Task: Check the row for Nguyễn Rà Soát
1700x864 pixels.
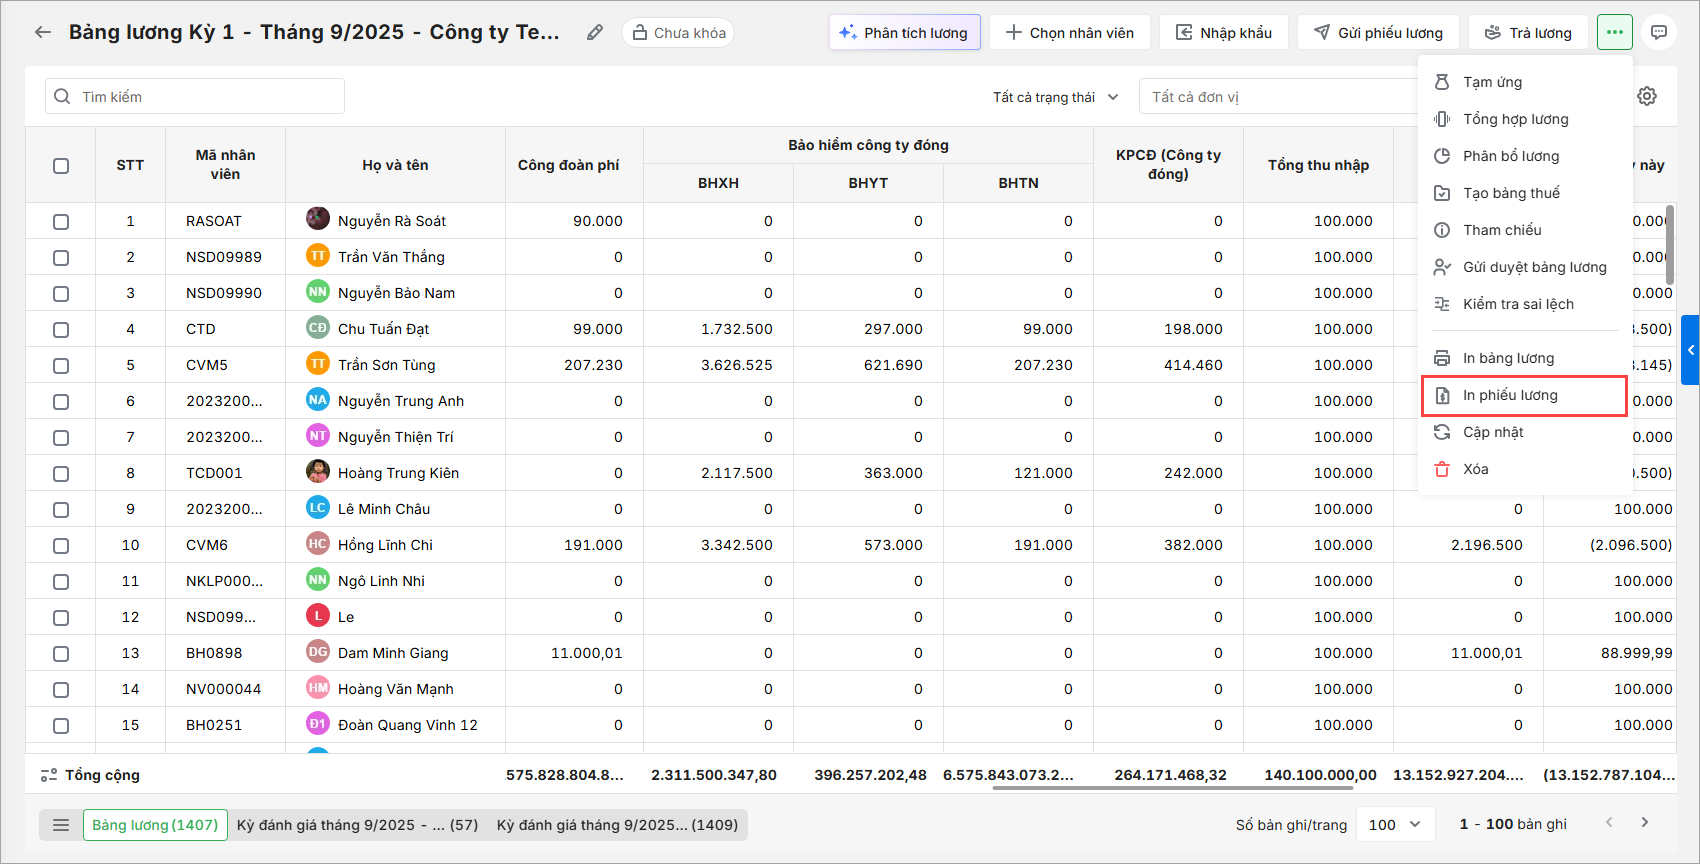Action: pyautogui.click(x=61, y=221)
